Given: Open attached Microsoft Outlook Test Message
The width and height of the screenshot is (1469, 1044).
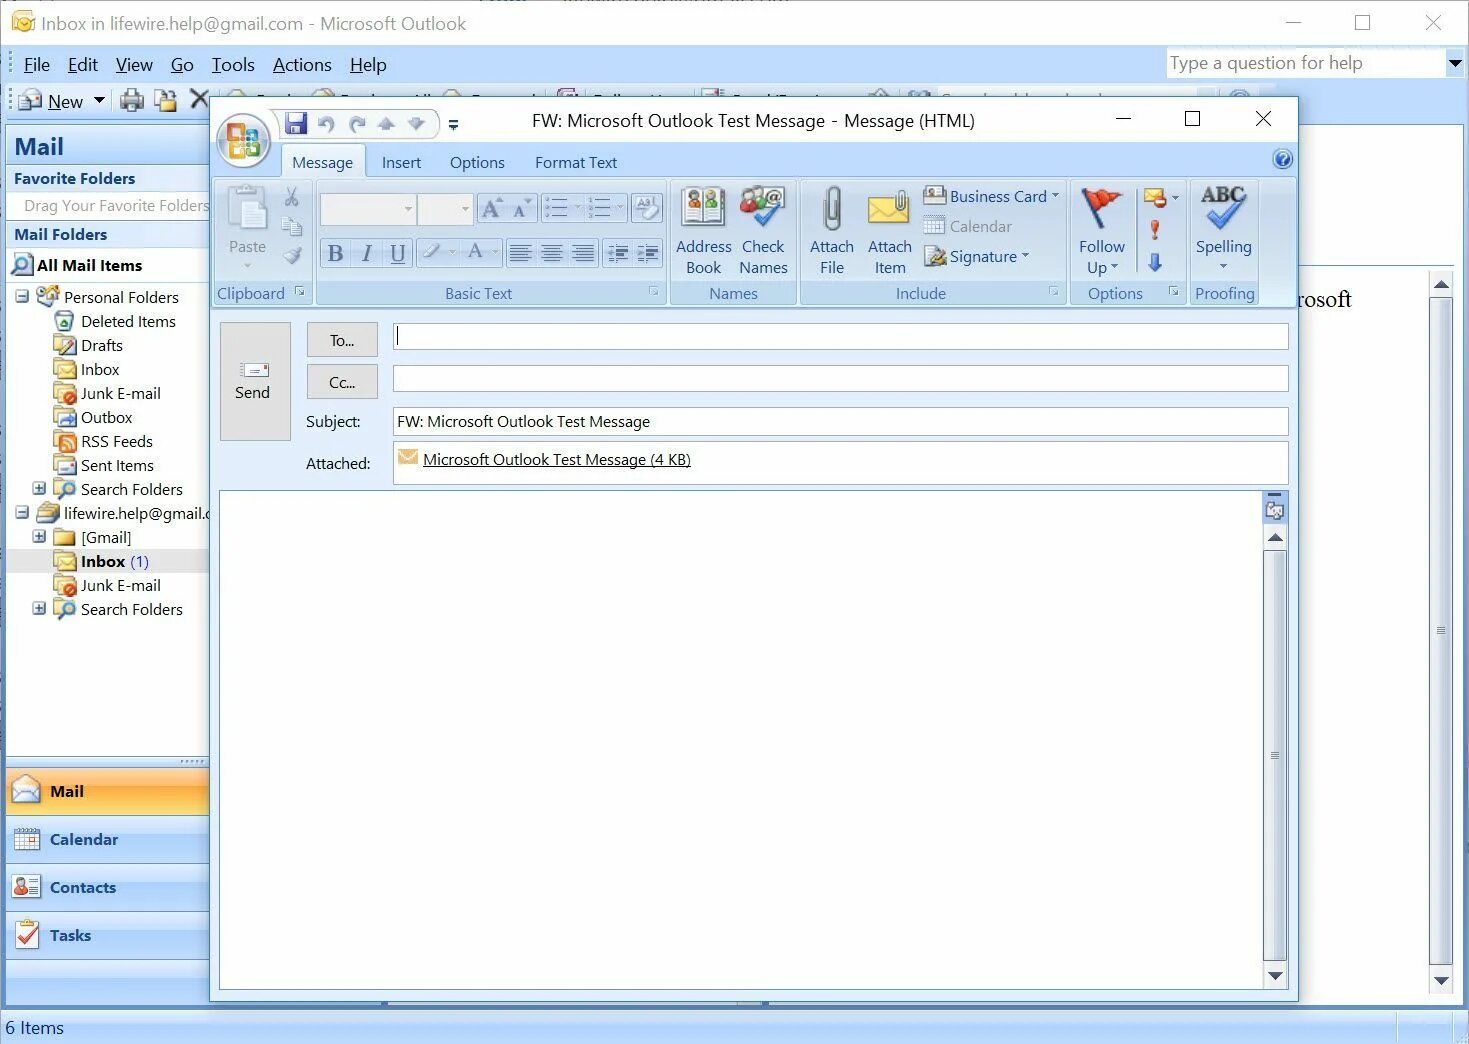Looking at the screenshot, I should click(556, 459).
